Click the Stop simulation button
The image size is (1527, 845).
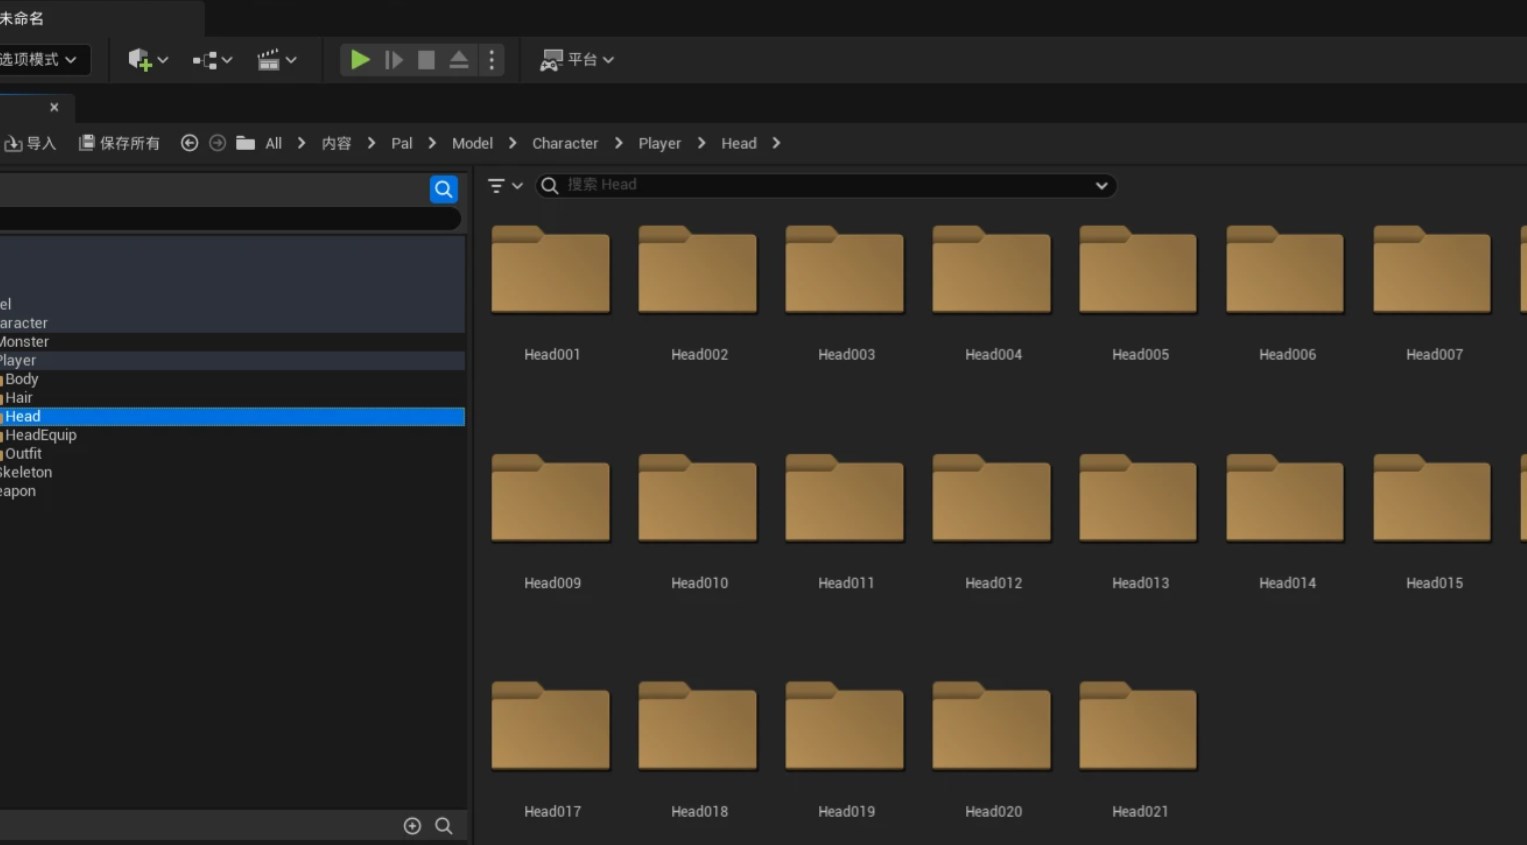pyautogui.click(x=426, y=60)
